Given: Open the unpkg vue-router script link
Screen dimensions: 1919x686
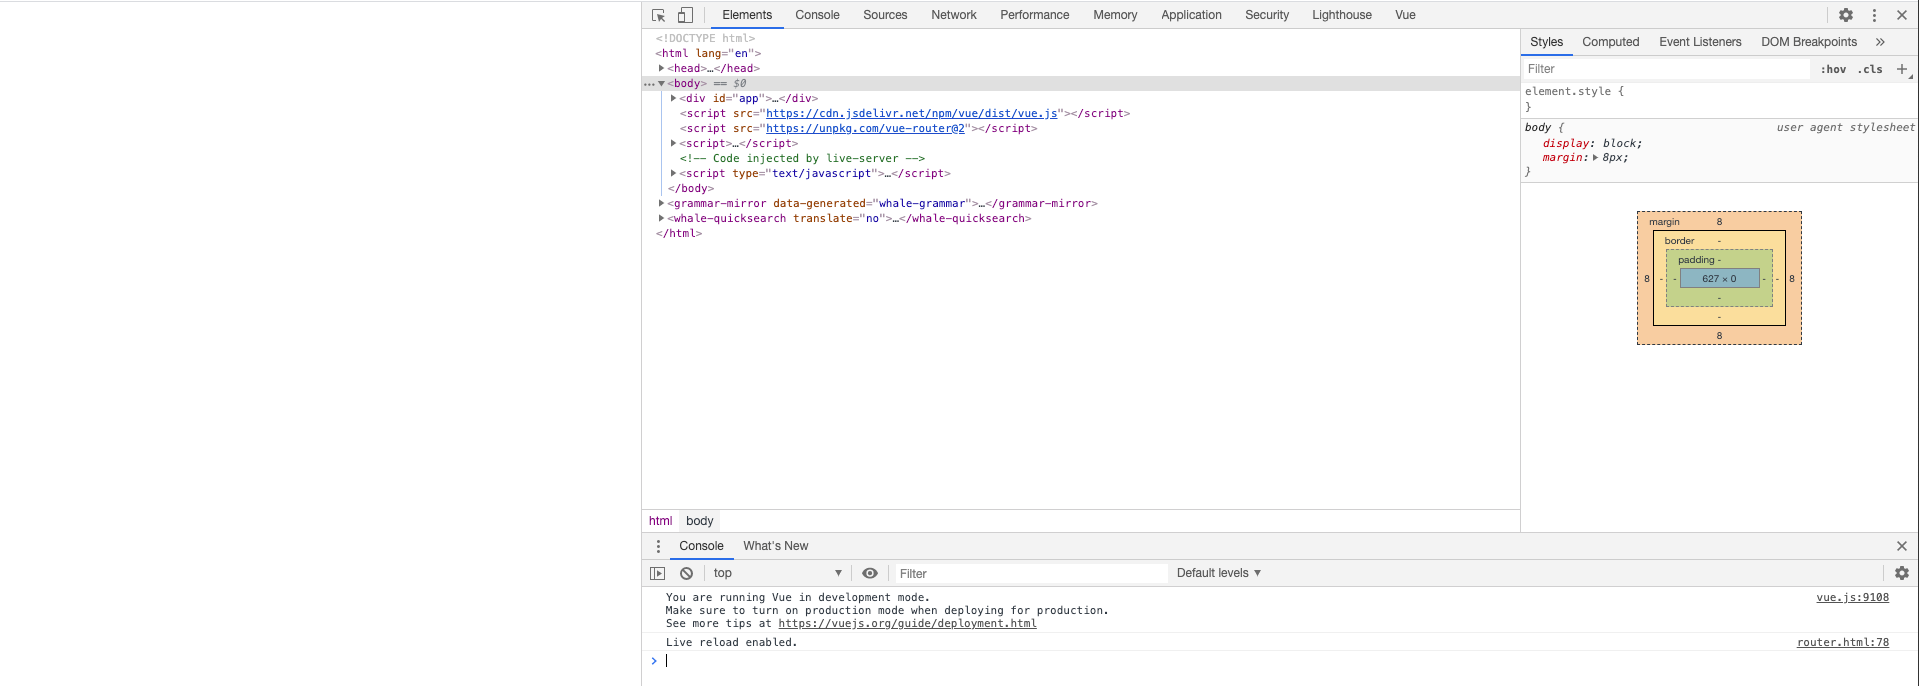Looking at the screenshot, I should [865, 128].
